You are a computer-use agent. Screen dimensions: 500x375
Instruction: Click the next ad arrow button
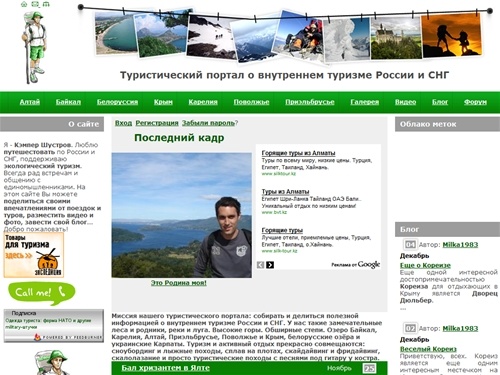coord(270,265)
